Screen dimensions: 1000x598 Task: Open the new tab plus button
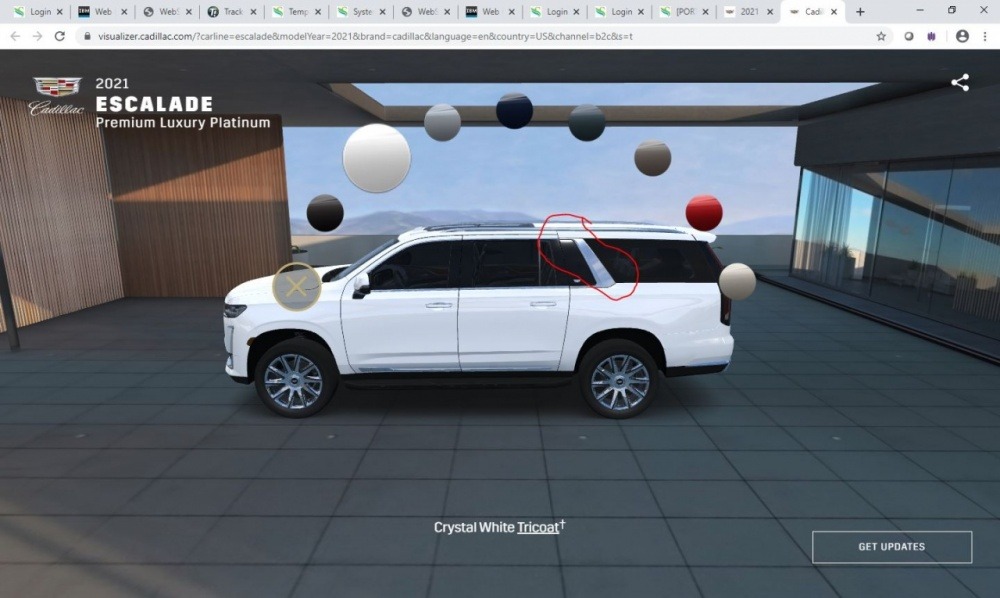[860, 12]
